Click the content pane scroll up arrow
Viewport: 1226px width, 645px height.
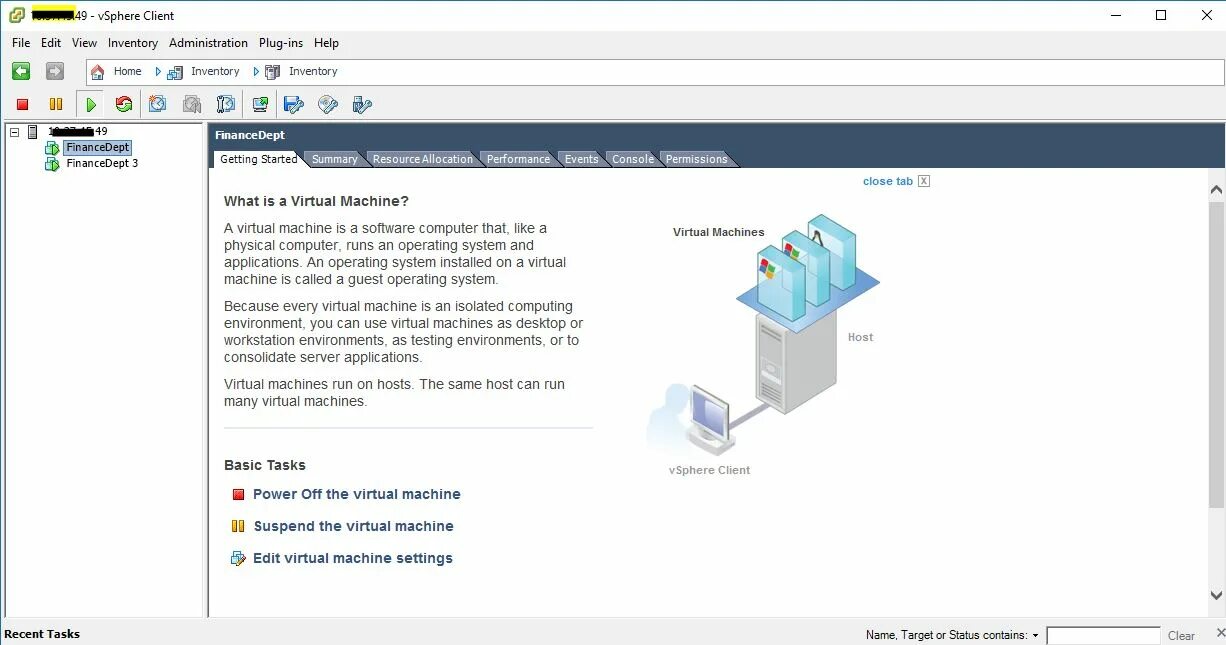(x=1216, y=190)
